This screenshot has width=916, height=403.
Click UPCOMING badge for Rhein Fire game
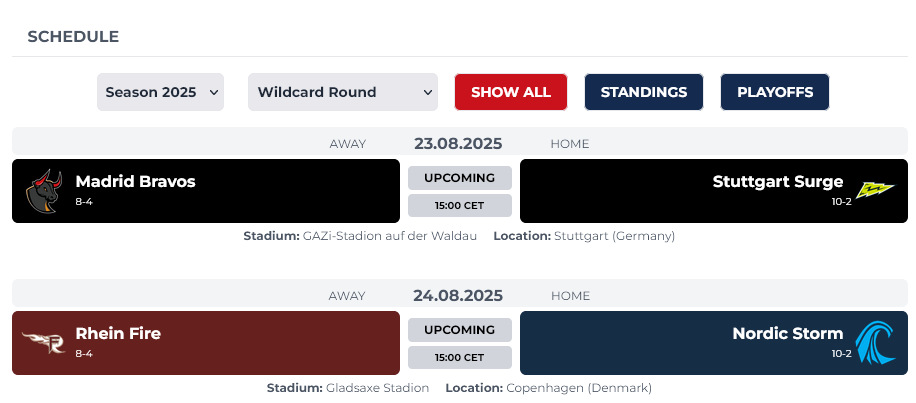tap(459, 330)
